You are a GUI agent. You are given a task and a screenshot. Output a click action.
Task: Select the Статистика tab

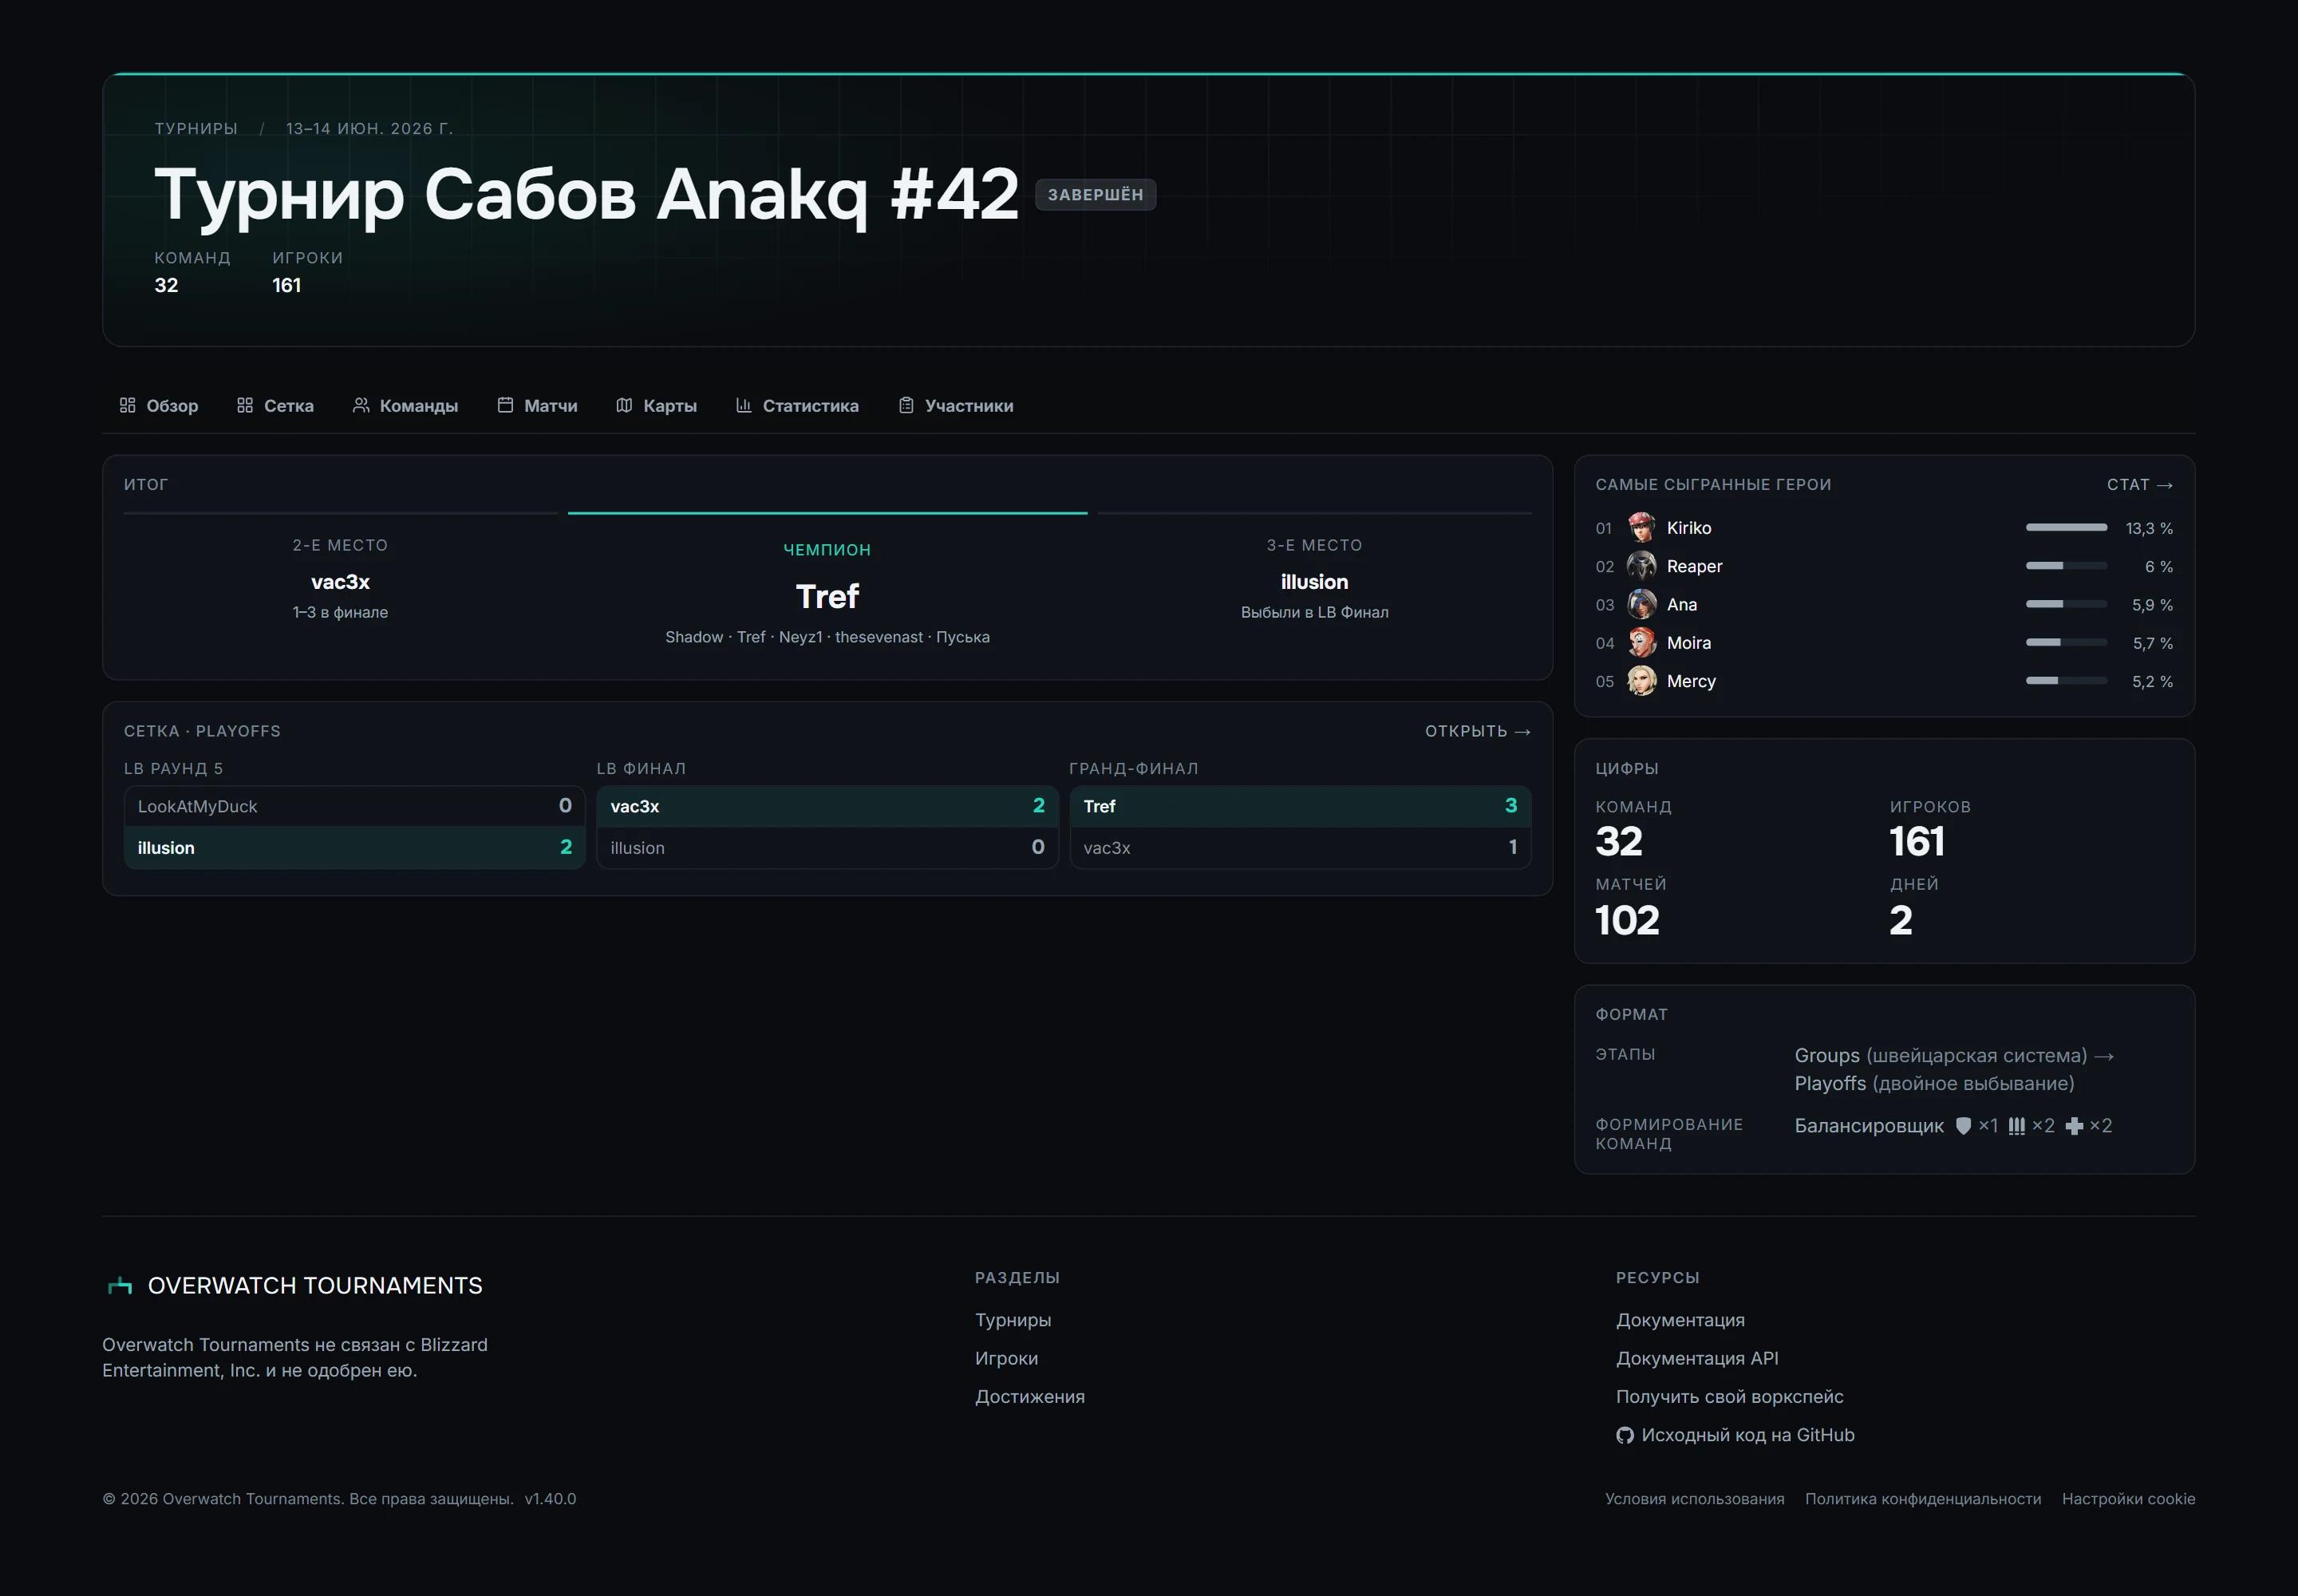(797, 405)
